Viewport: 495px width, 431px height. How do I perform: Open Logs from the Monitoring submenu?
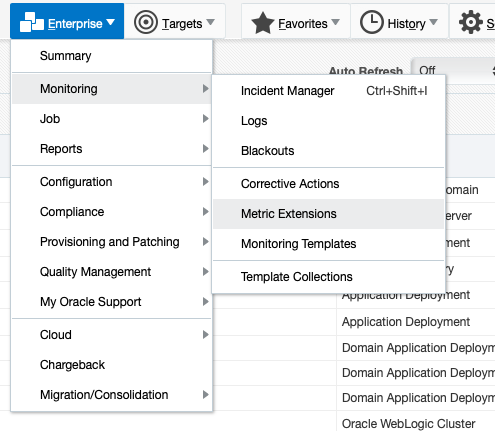tap(328, 121)
